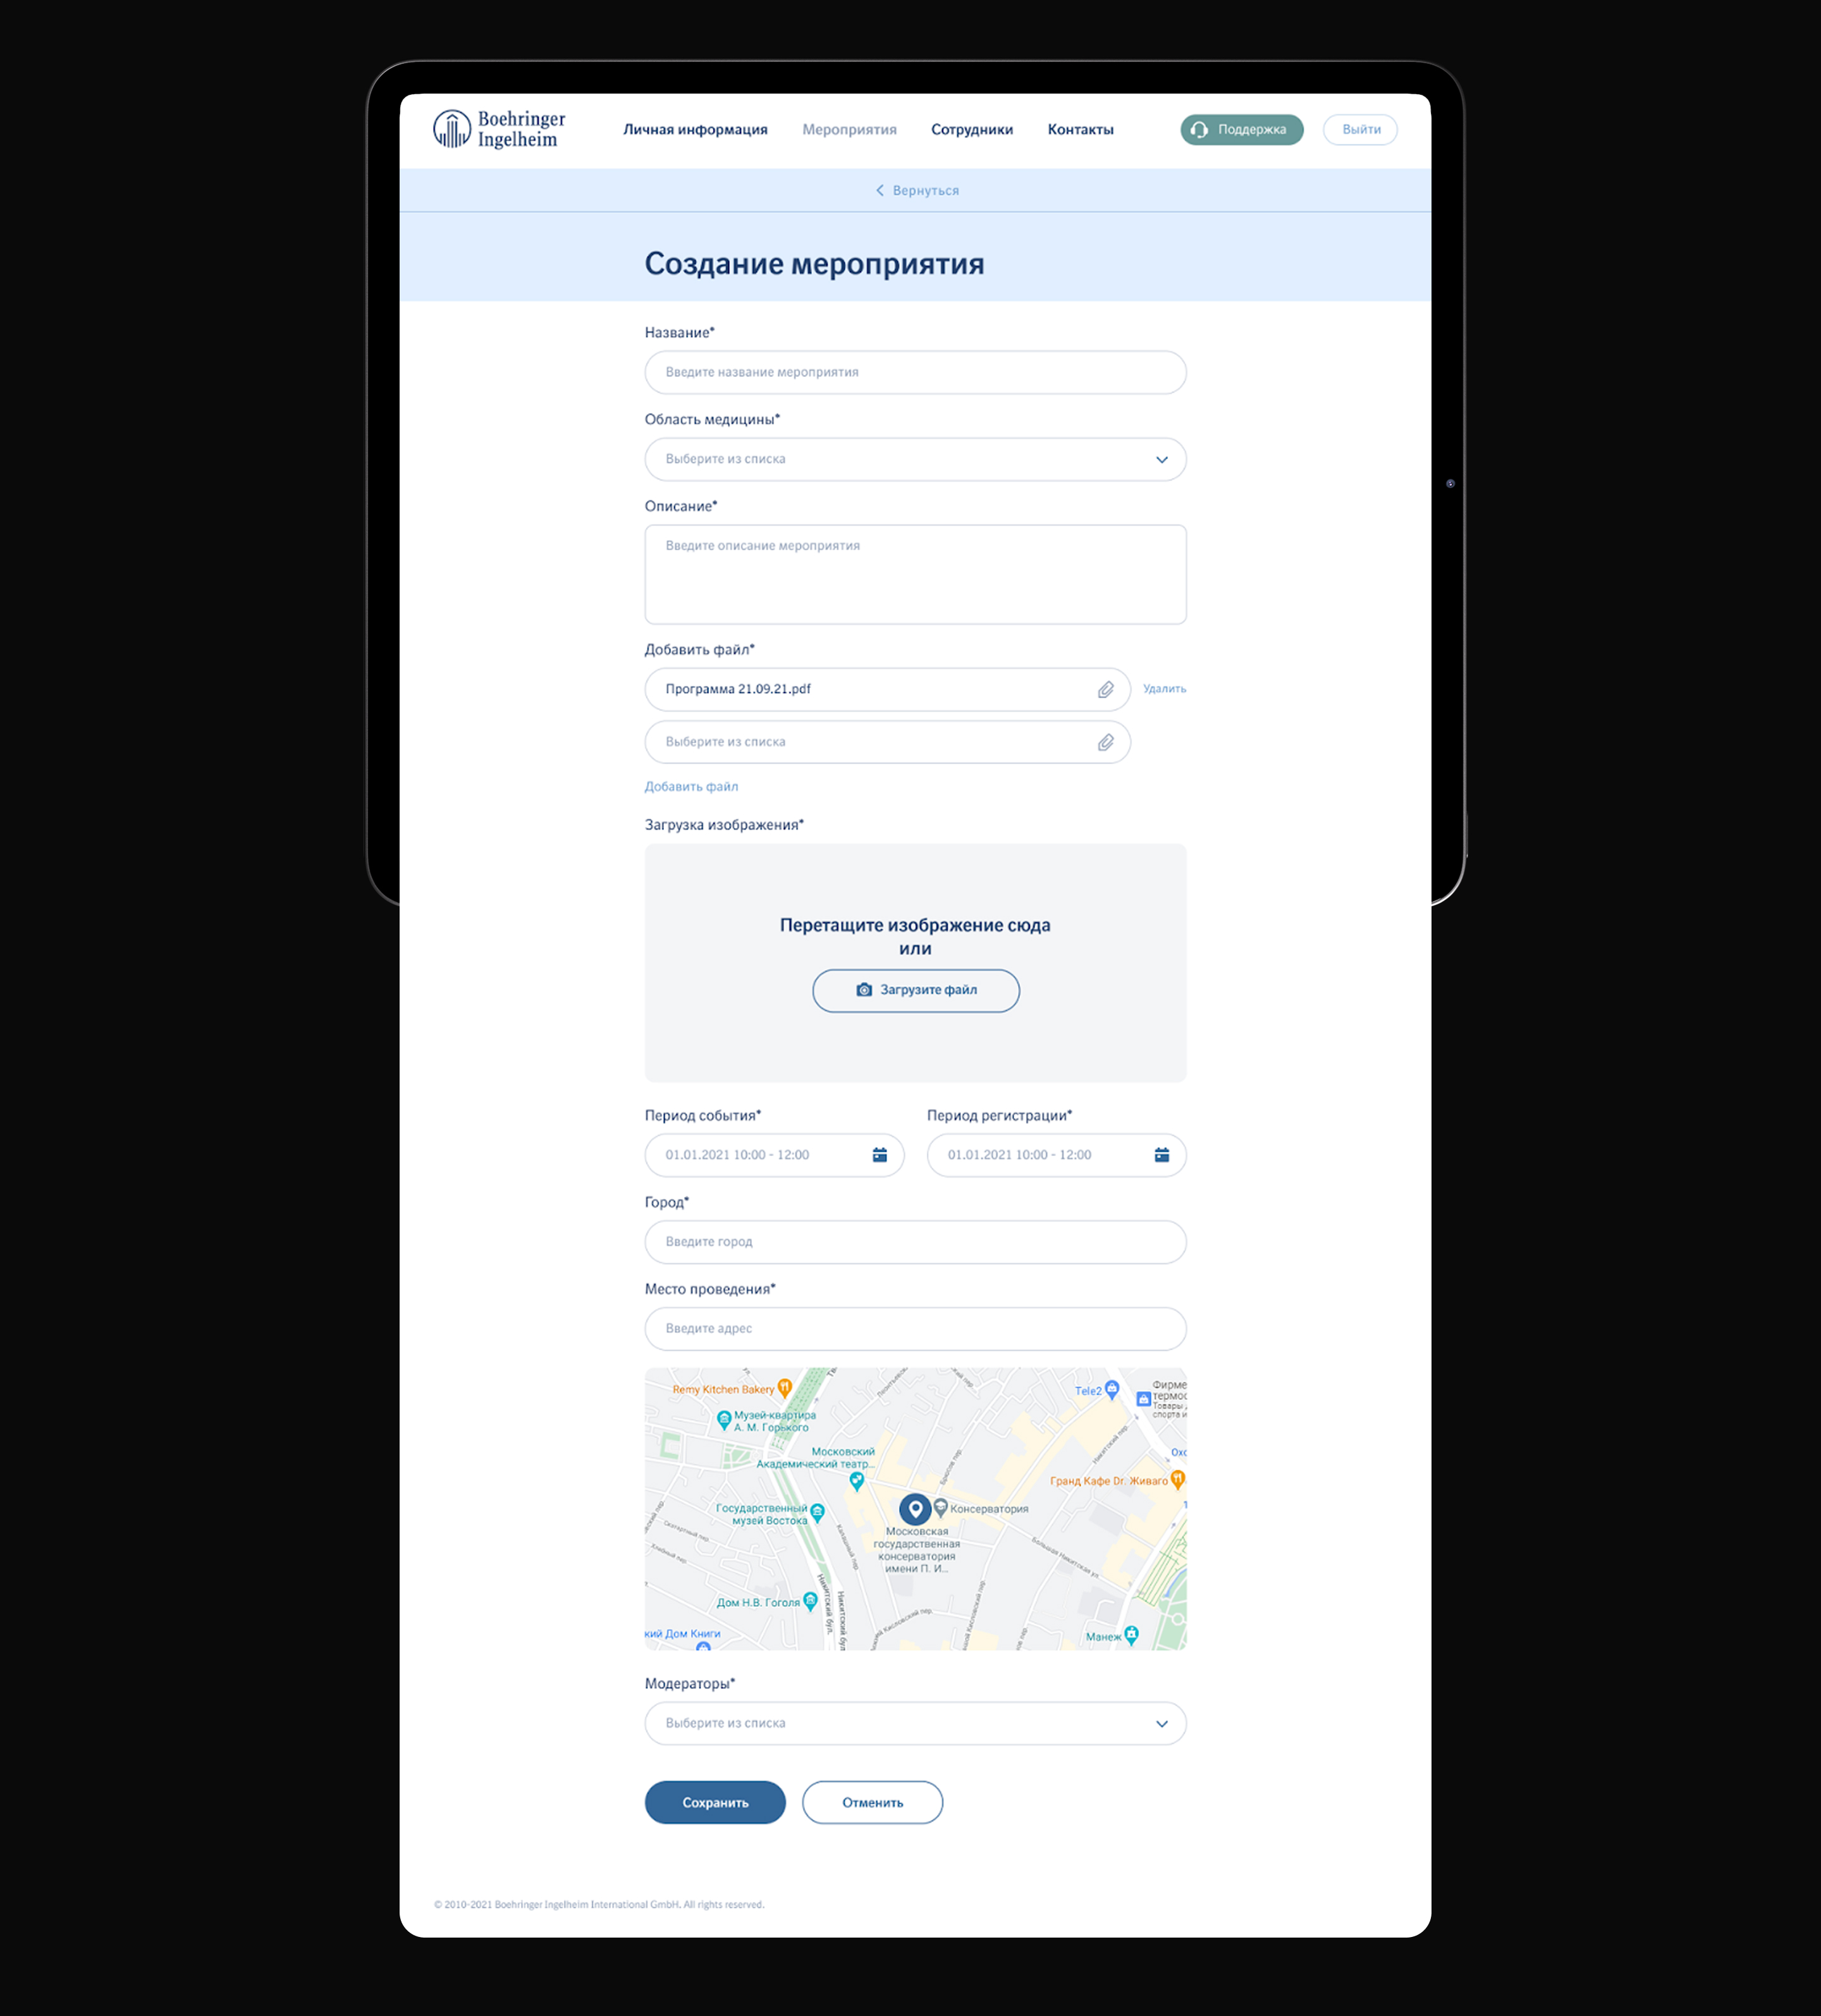Open calendar icon for Период регистрации
This screenshot has height=2016, width=1821.
(x=1161, y=1155)
